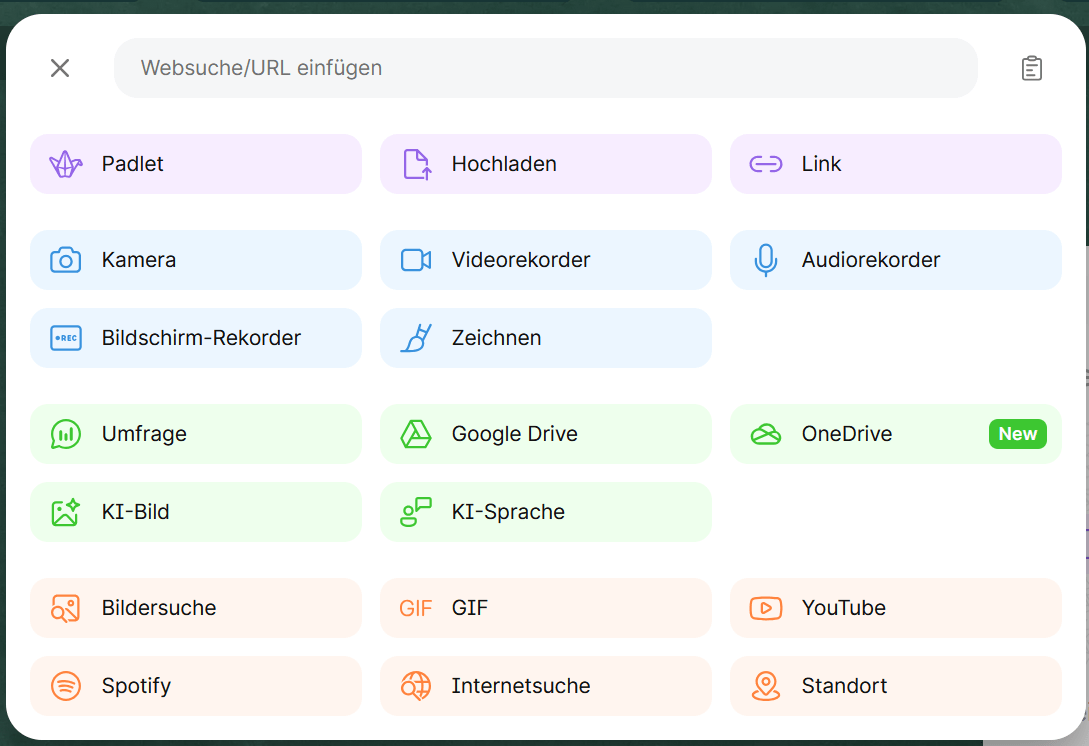Screen dimensions: 1089x746
Task: Start the Videorekorder option
Action: (x=545, y=260)
